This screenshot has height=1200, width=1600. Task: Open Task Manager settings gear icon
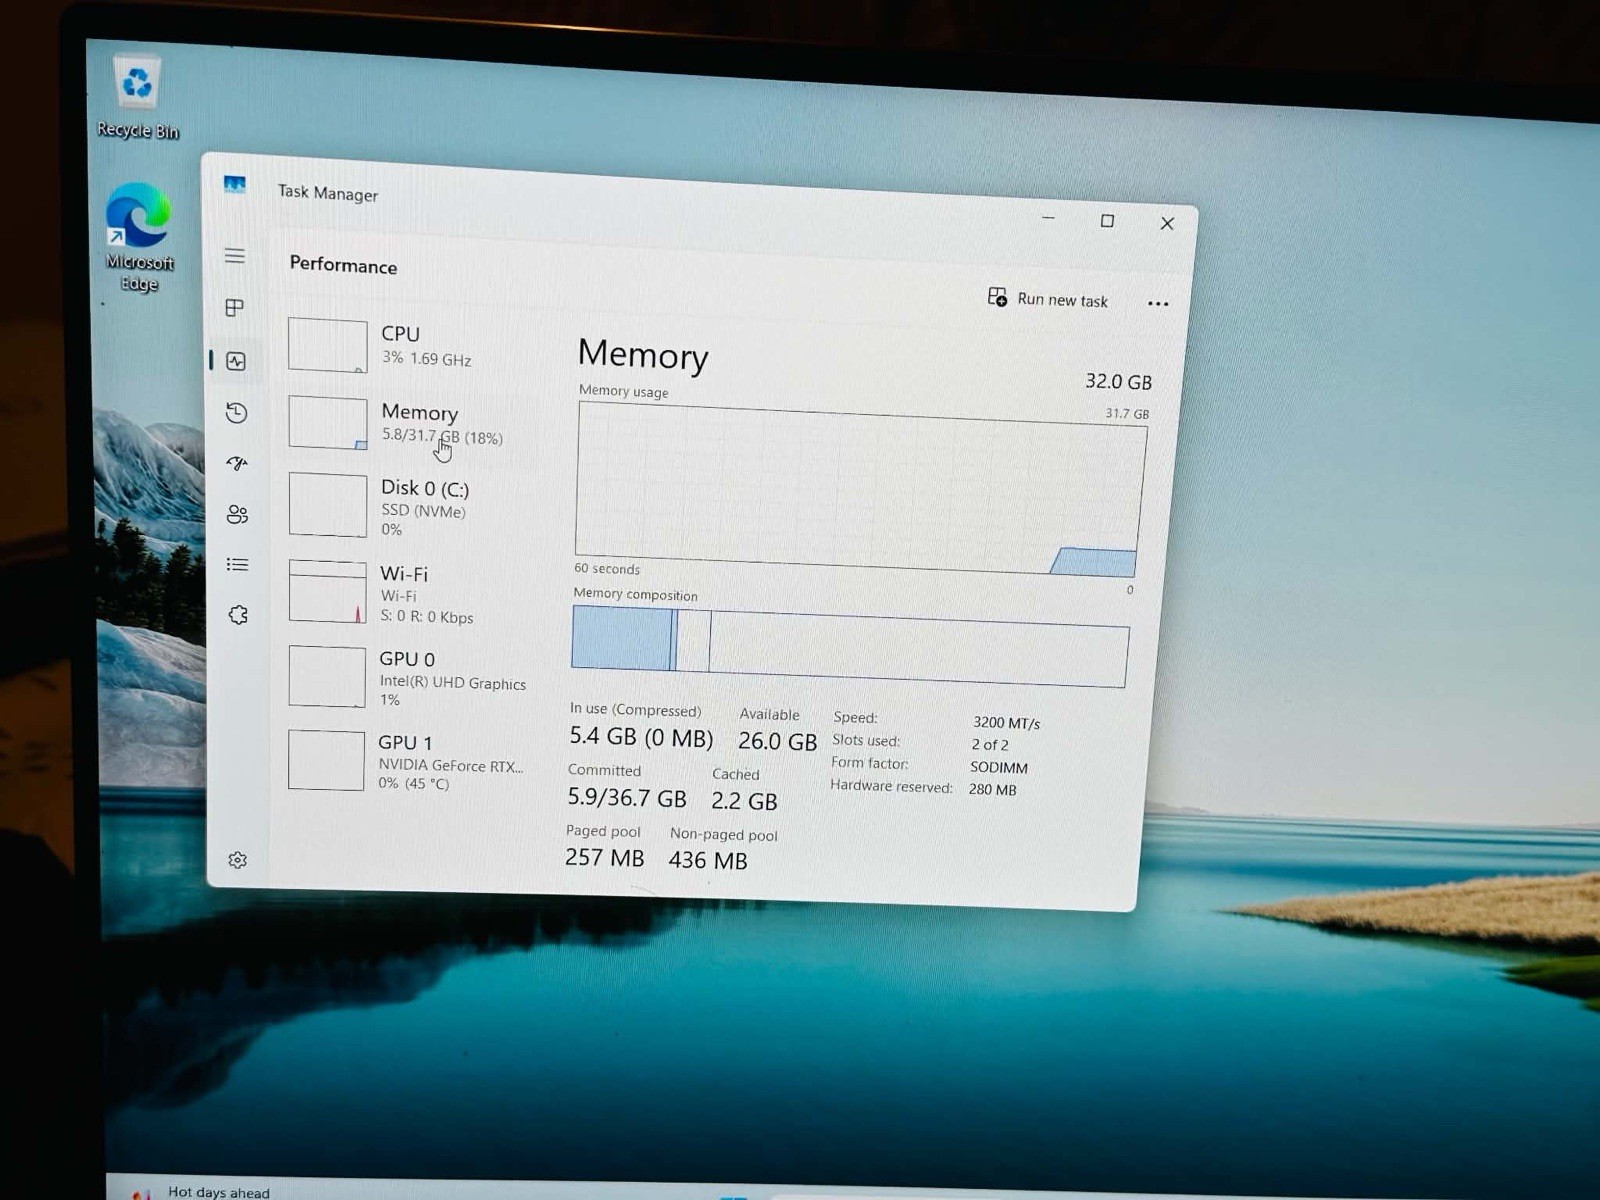click(238, 860)
